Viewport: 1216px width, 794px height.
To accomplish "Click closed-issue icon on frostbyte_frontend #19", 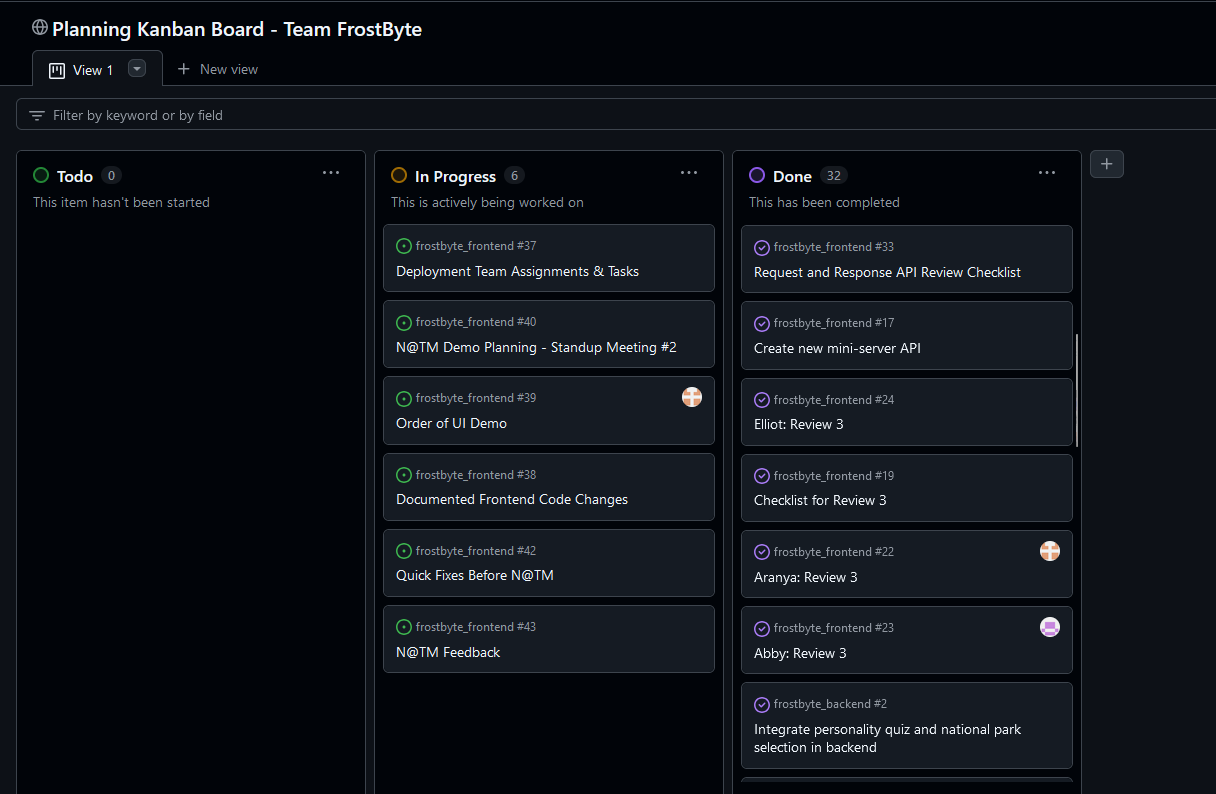I will (x=762, y=476).
